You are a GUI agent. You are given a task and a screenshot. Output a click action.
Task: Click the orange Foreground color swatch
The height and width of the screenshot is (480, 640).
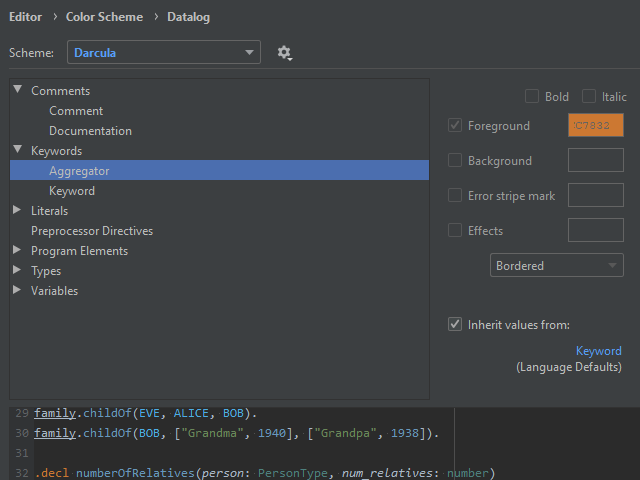point(596,125)
